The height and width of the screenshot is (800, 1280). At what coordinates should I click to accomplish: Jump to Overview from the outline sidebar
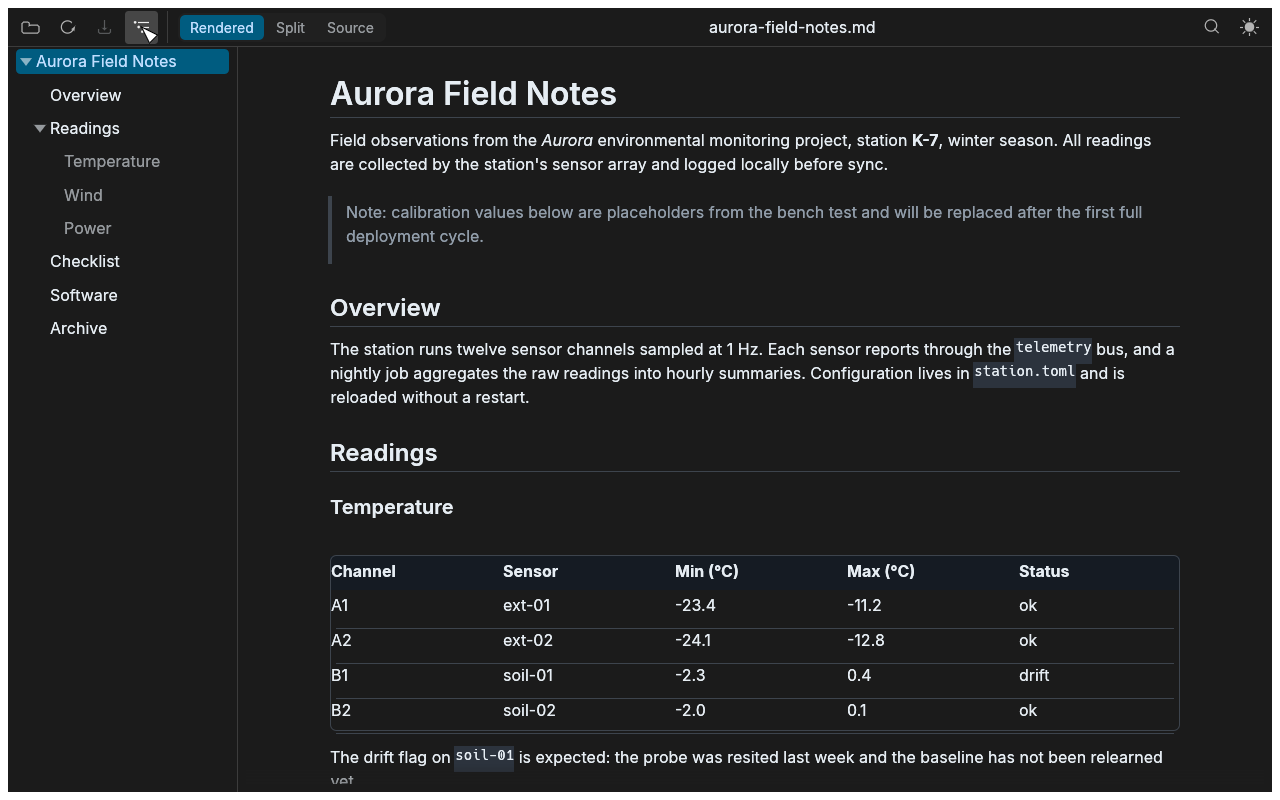(x=86, y=95)
